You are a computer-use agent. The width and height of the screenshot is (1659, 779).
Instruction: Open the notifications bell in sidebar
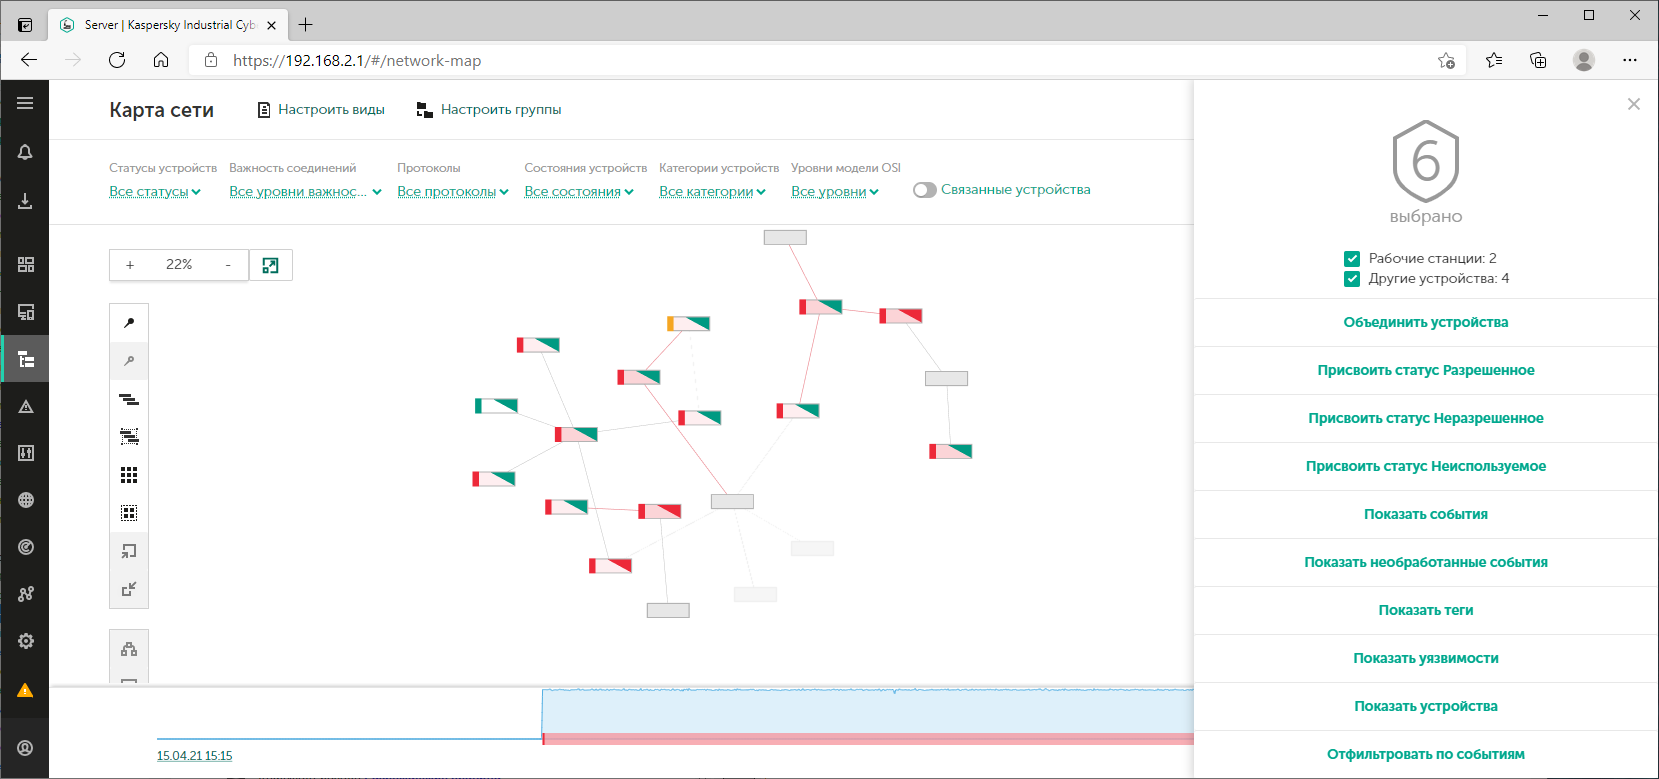25,152
